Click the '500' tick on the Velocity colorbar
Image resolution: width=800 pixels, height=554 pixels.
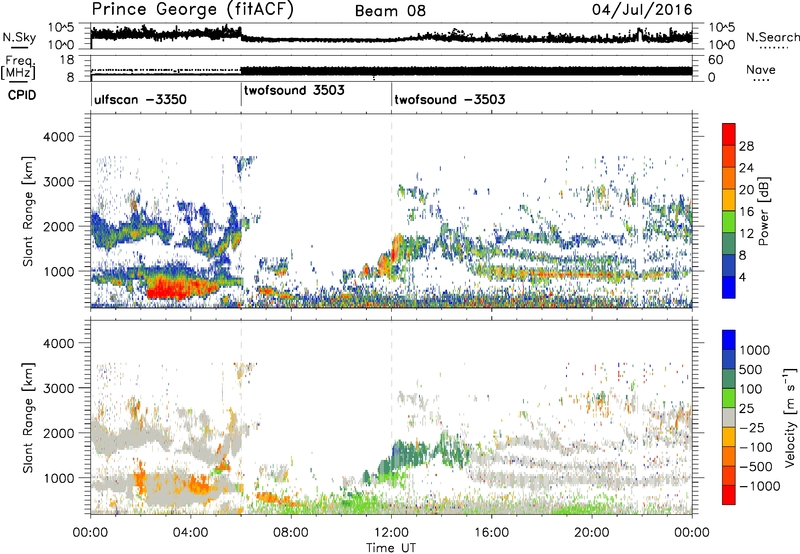pyautogui.click(x=751, y=370)
